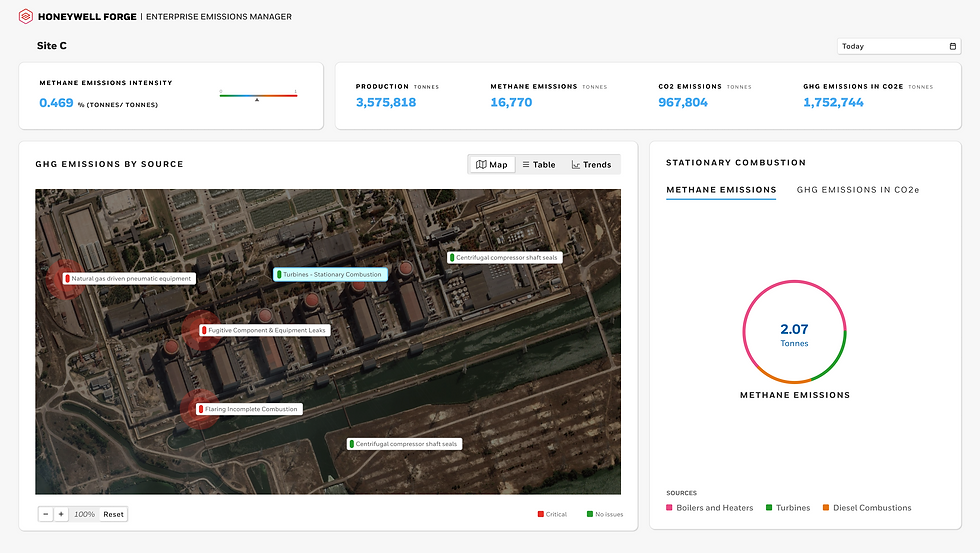The image size is (980, 553).
Task: Click the pink Boilers and Heaters swatch
Action: pos(669,507)
